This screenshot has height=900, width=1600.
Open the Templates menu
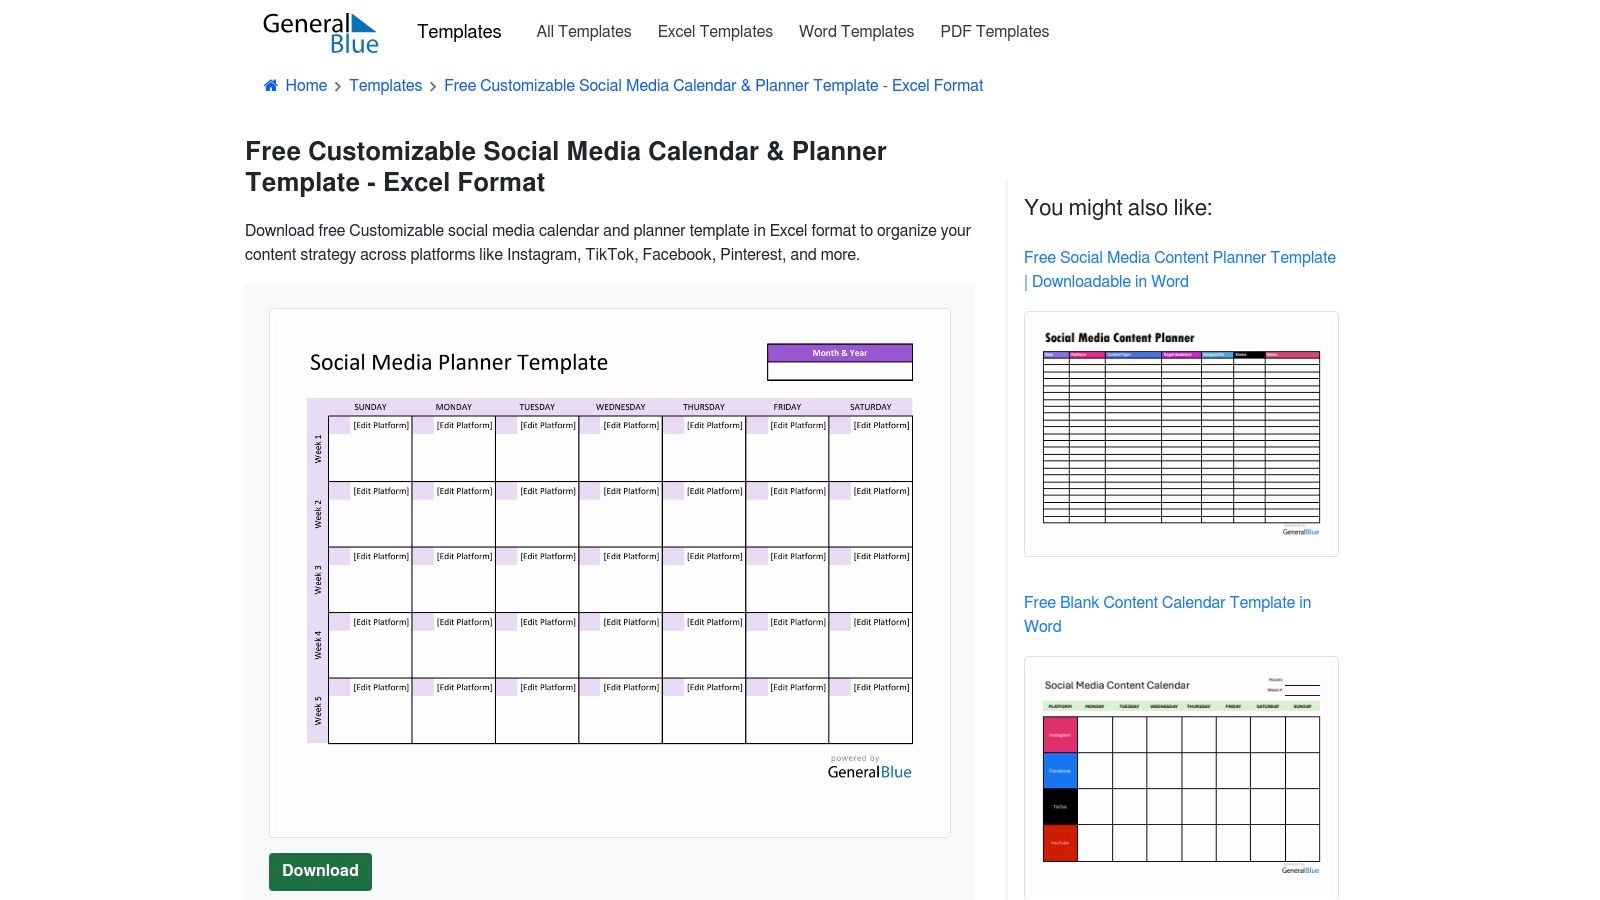pos(459,32)
